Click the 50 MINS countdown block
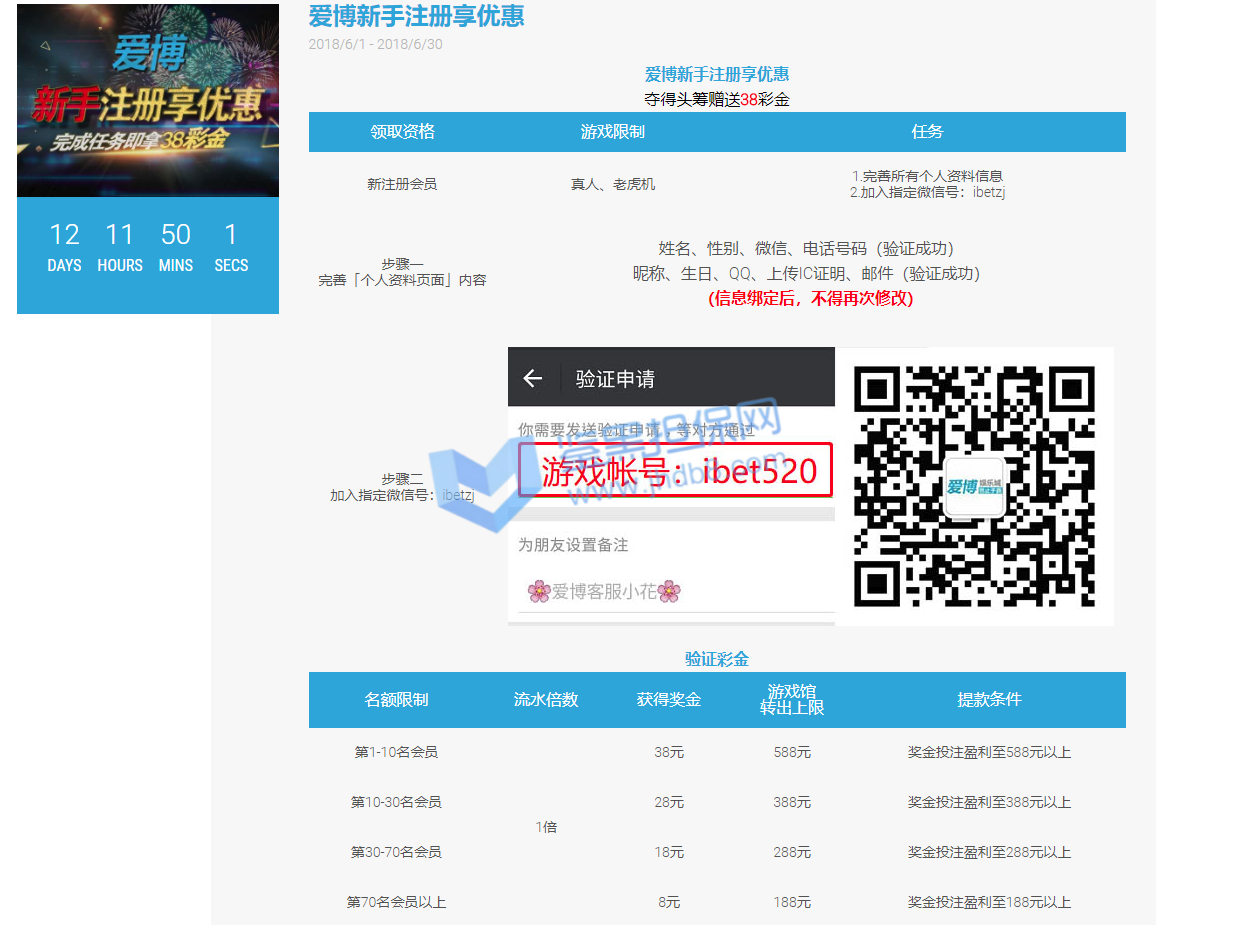1246x925 pixels. click(176, 247)
